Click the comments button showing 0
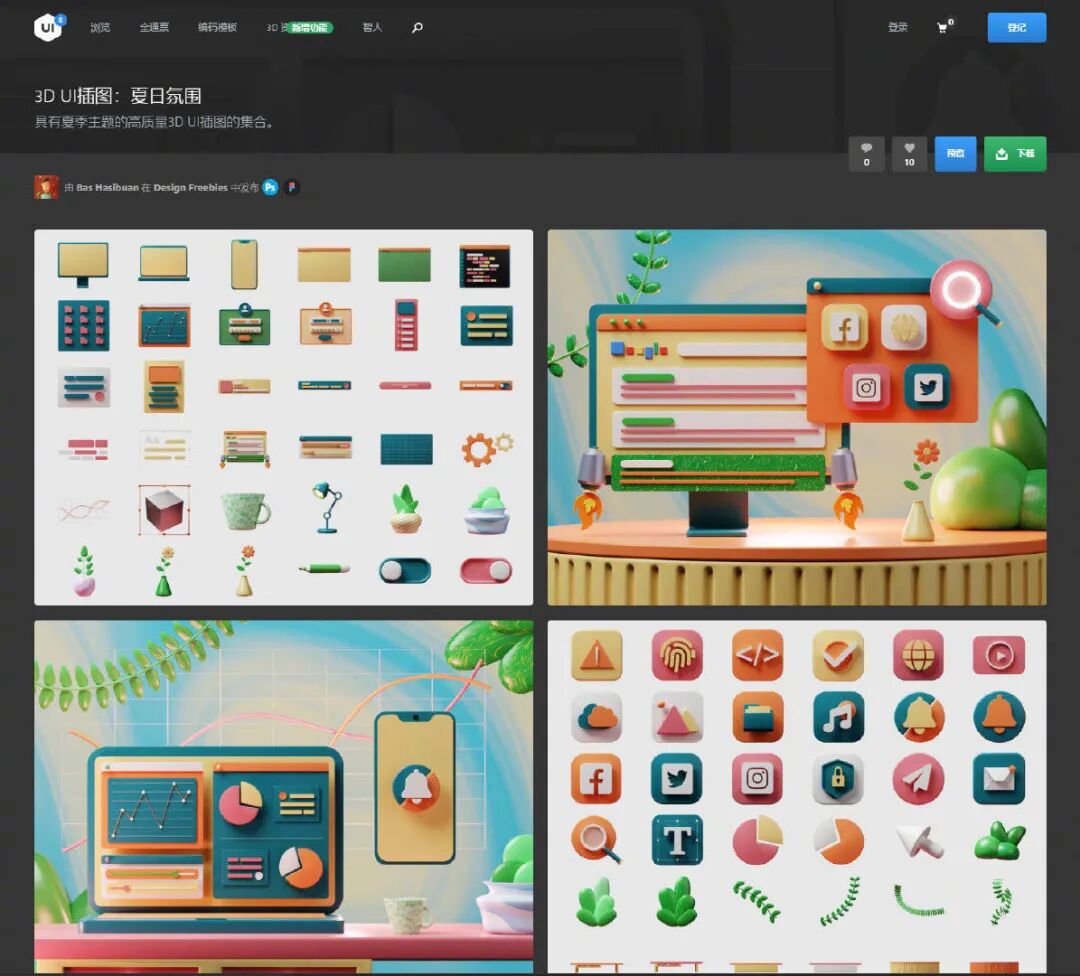This screenshot has width=1080, height=976. pyautogui.click(x=866, y=154)
